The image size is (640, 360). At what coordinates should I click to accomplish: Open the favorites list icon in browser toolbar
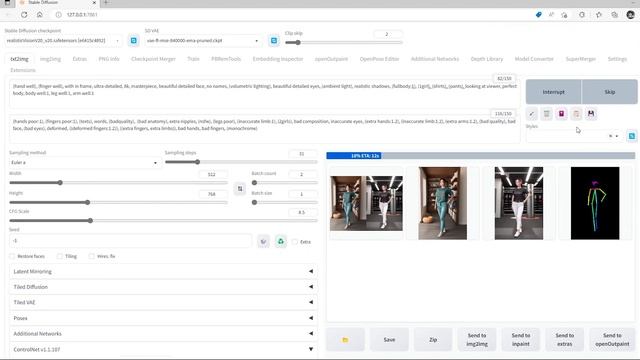599,15
